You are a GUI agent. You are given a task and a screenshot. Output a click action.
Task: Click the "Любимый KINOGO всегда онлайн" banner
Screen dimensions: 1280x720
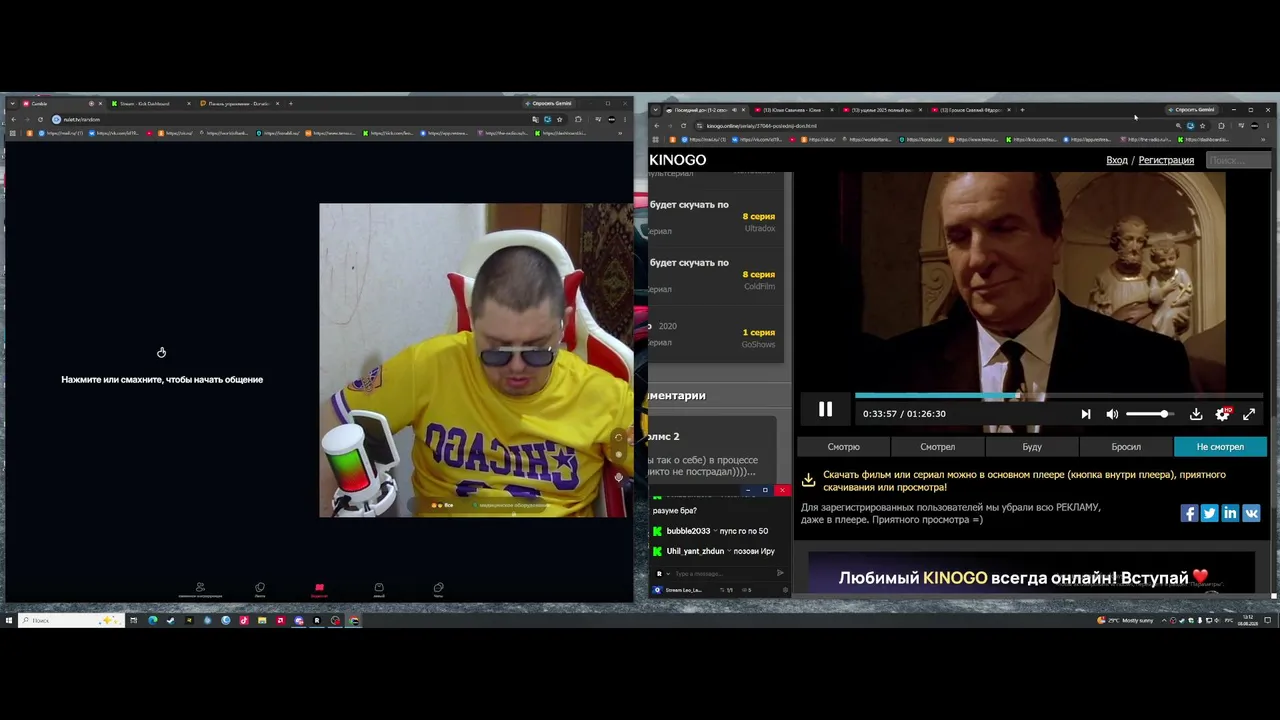[x=1031, y=572]
